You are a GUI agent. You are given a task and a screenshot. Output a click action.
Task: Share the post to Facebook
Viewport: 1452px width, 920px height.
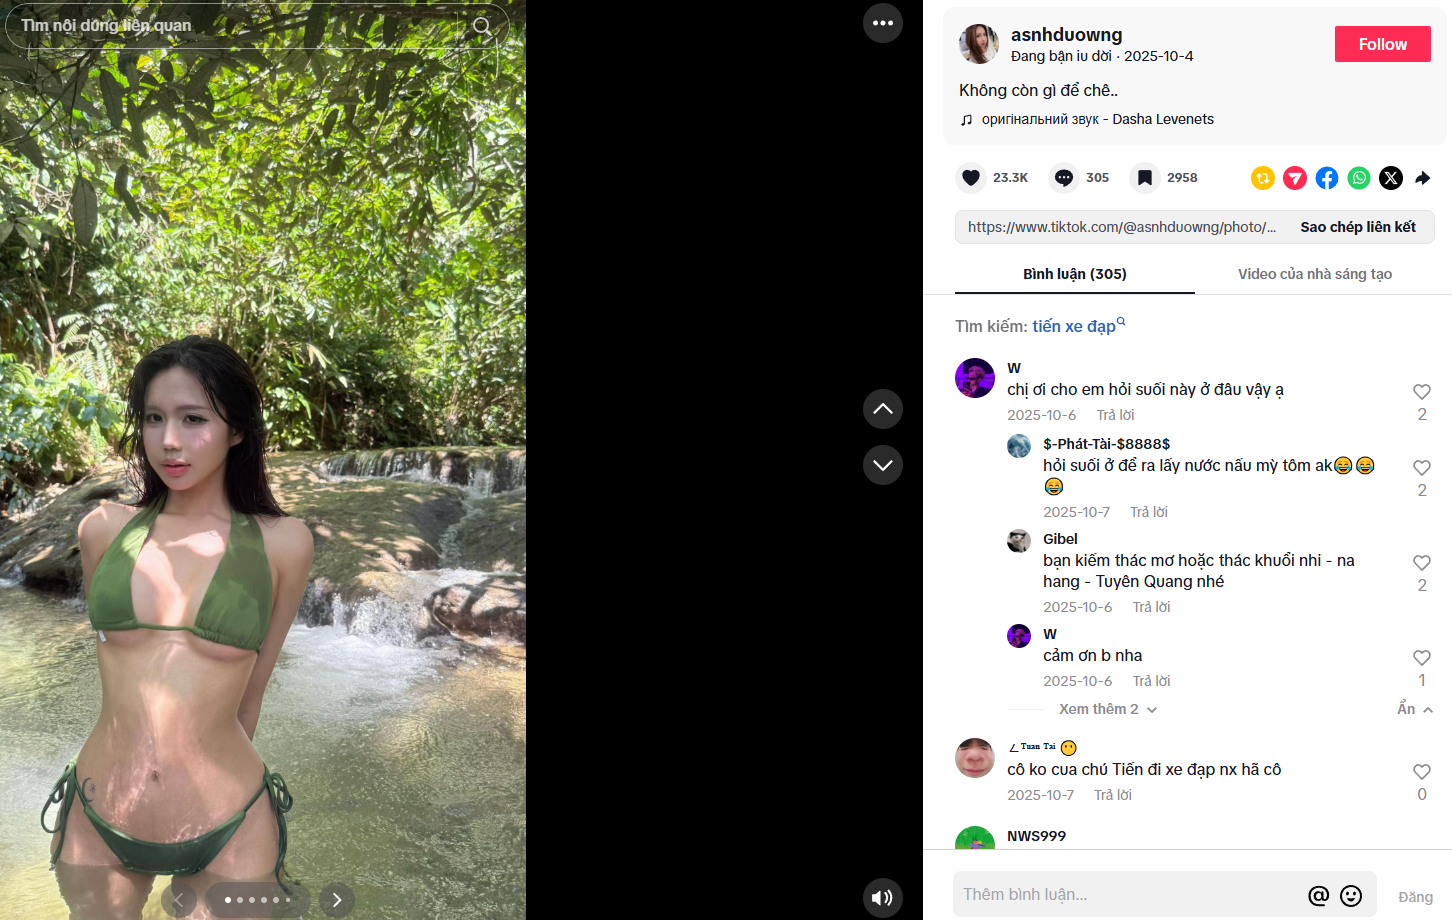click(x=1327, y=178)
